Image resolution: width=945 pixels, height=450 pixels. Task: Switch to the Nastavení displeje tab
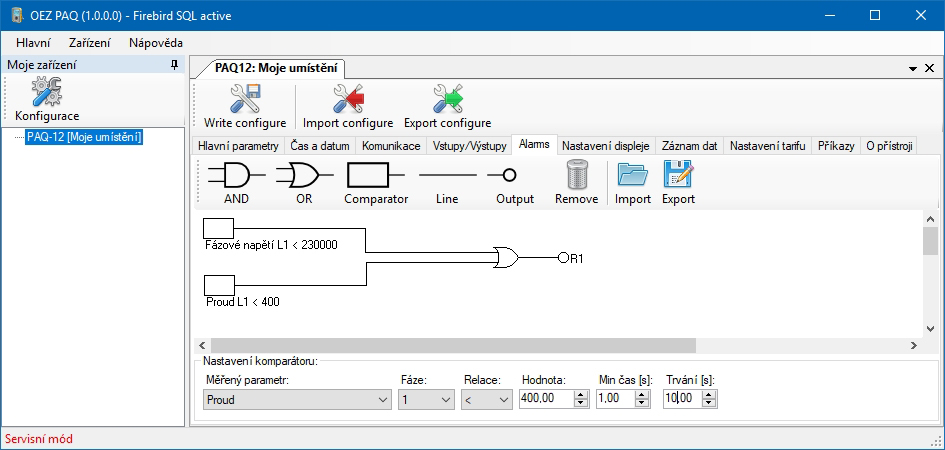point(606,146)
